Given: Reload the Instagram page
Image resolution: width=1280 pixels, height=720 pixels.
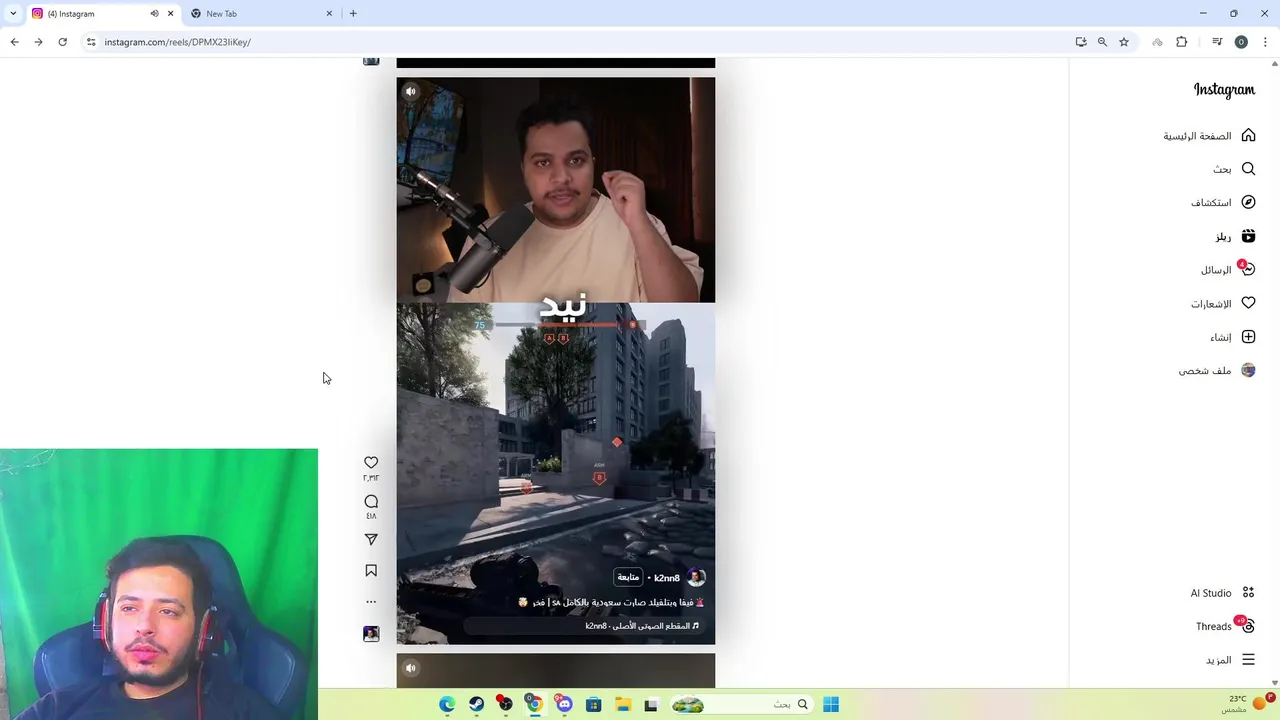Looking at the screenshot, I should point(62,42).
